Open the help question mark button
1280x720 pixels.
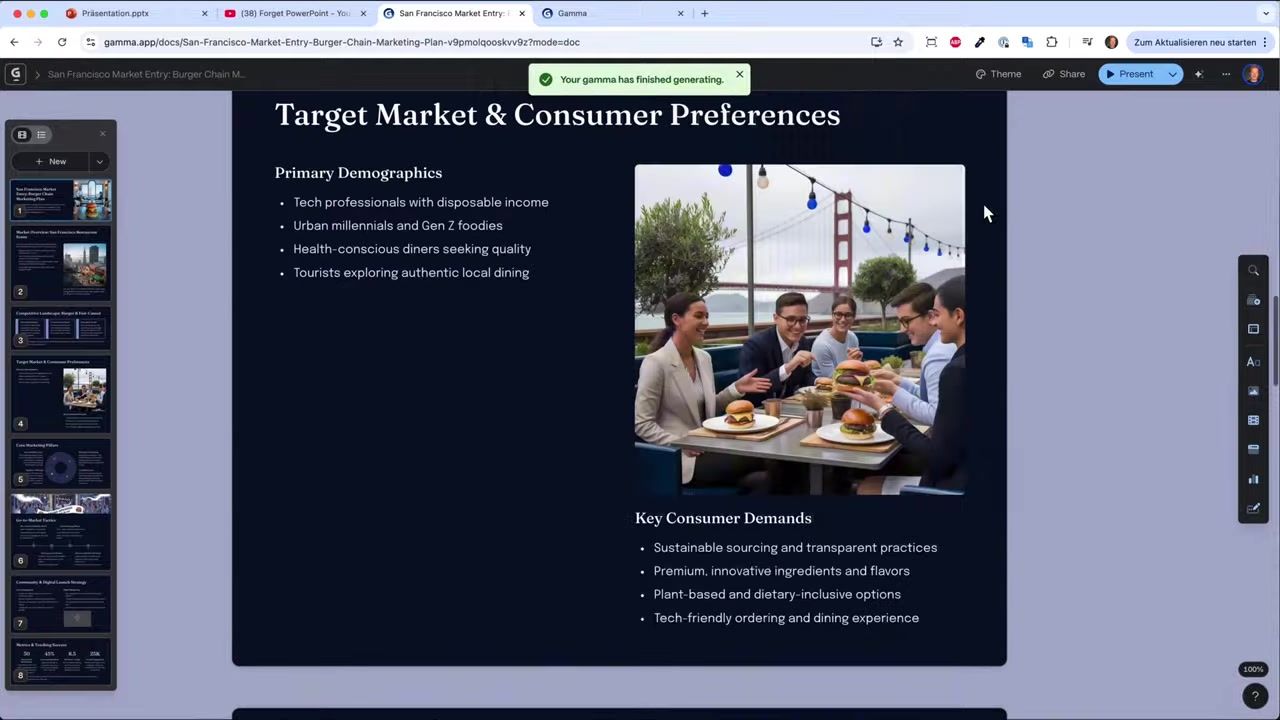click(1255, 696)
